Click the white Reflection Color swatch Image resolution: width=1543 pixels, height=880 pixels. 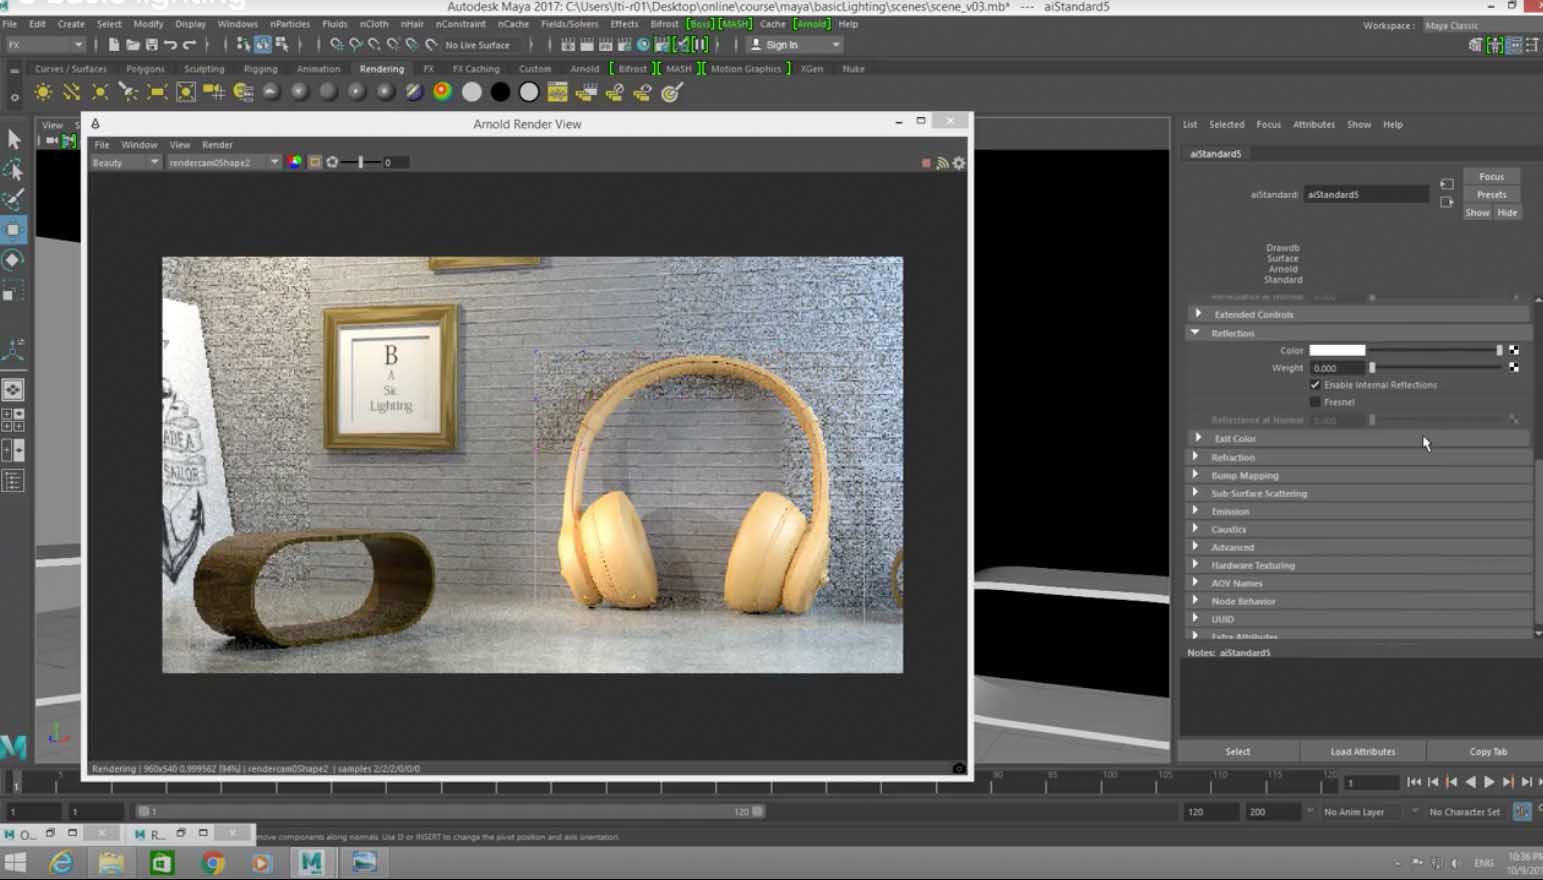click(x=1337, y=350)
